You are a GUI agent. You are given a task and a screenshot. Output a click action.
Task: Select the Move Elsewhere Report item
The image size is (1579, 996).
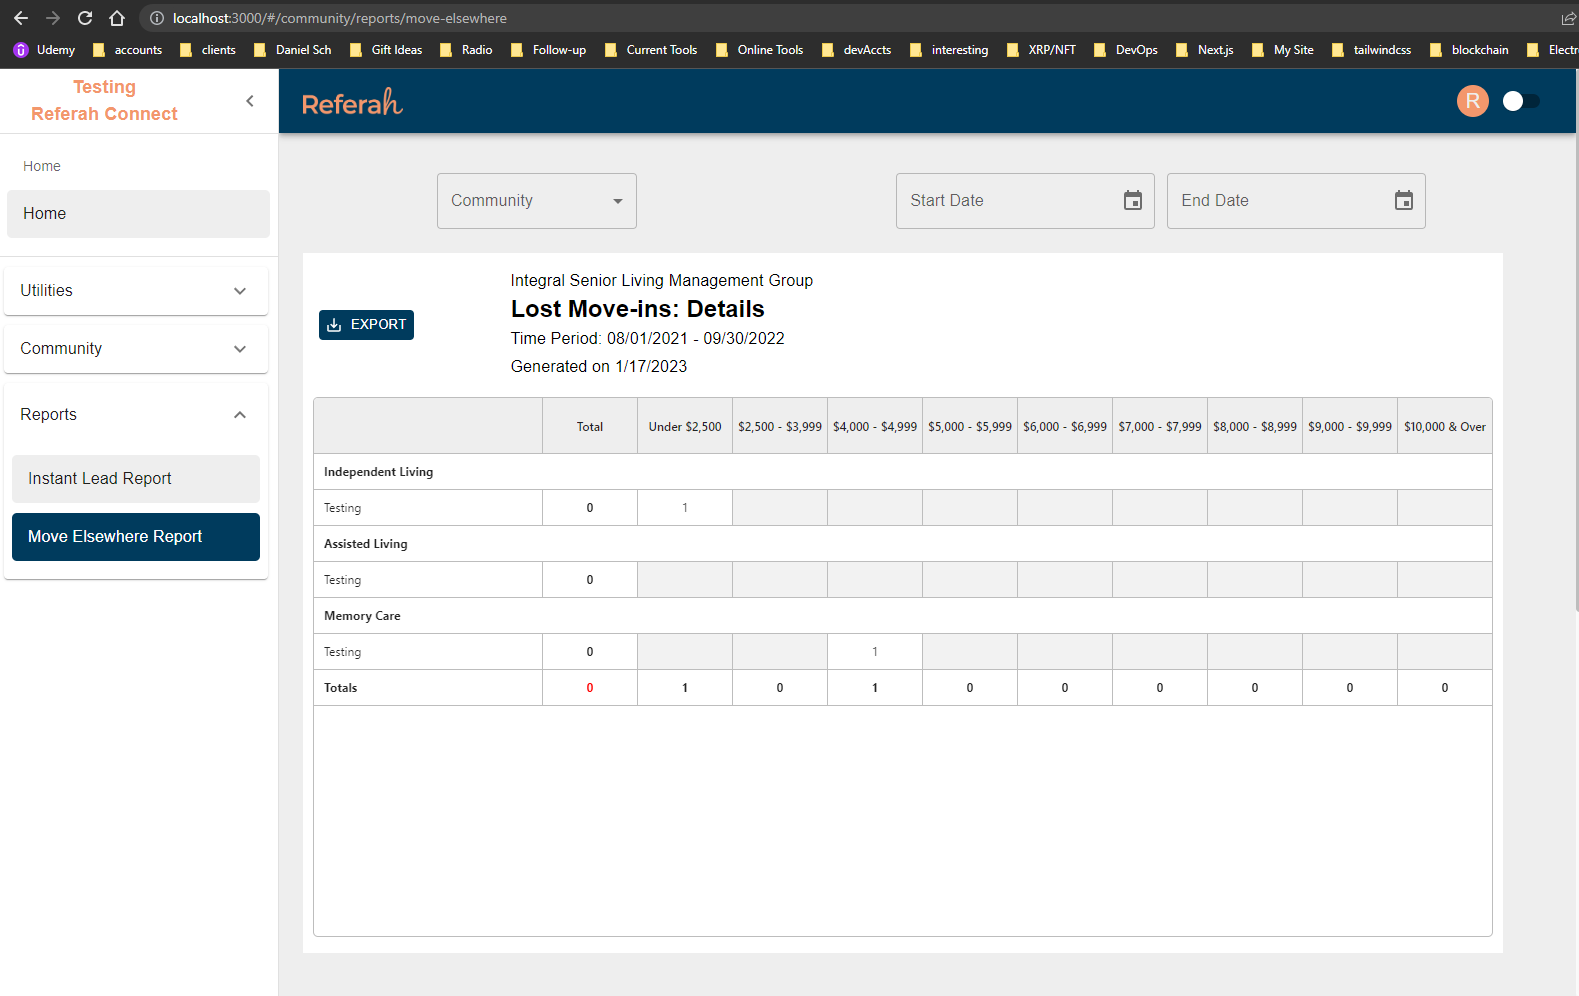pyautogui.click(x=136, y=537)
